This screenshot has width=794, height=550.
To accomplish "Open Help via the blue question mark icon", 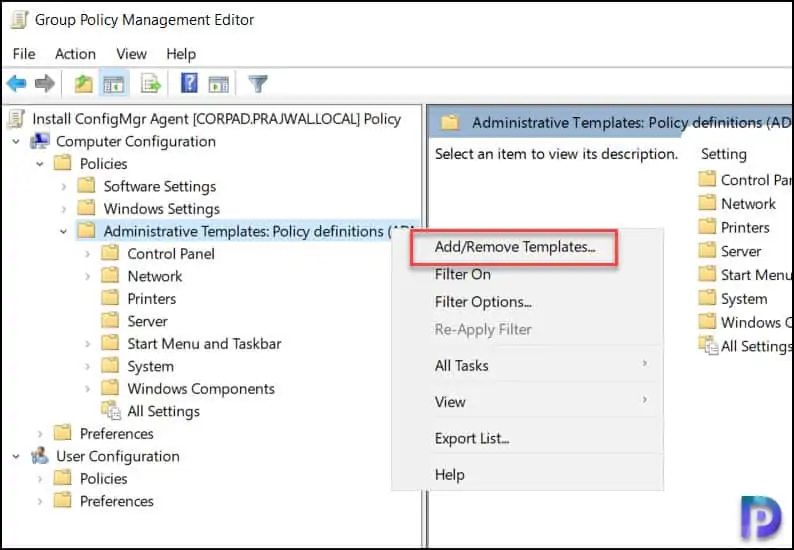I will pos(189,84).
